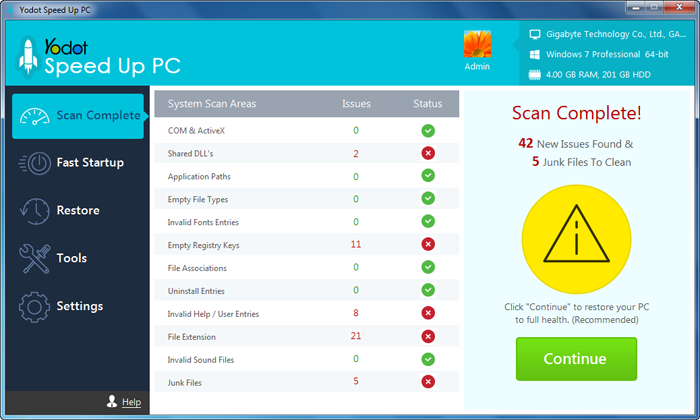Click the Admin user avatar
Image resolution: width=700 pixels, height=420 pixels.
478,46
